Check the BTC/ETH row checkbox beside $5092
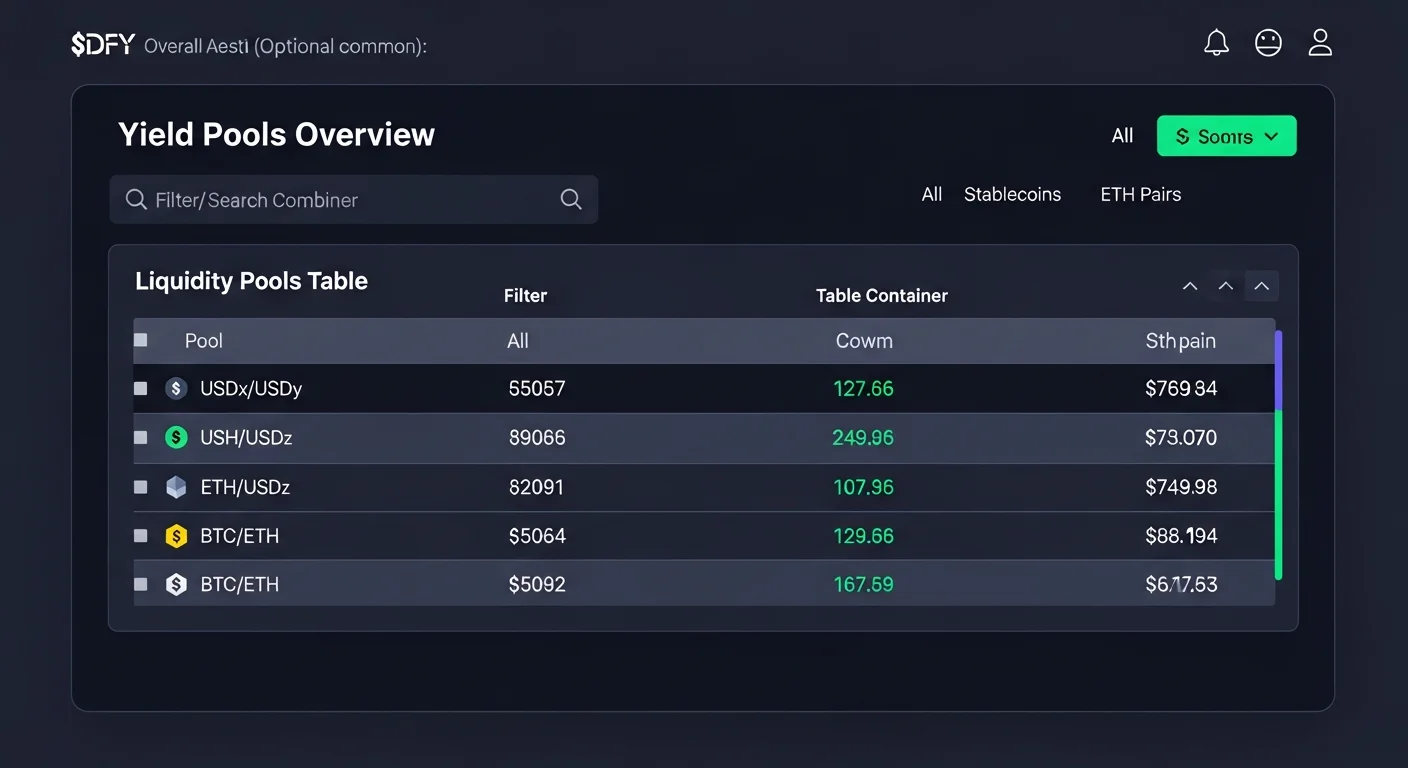 pyautogui.click(x=141, y=584)
